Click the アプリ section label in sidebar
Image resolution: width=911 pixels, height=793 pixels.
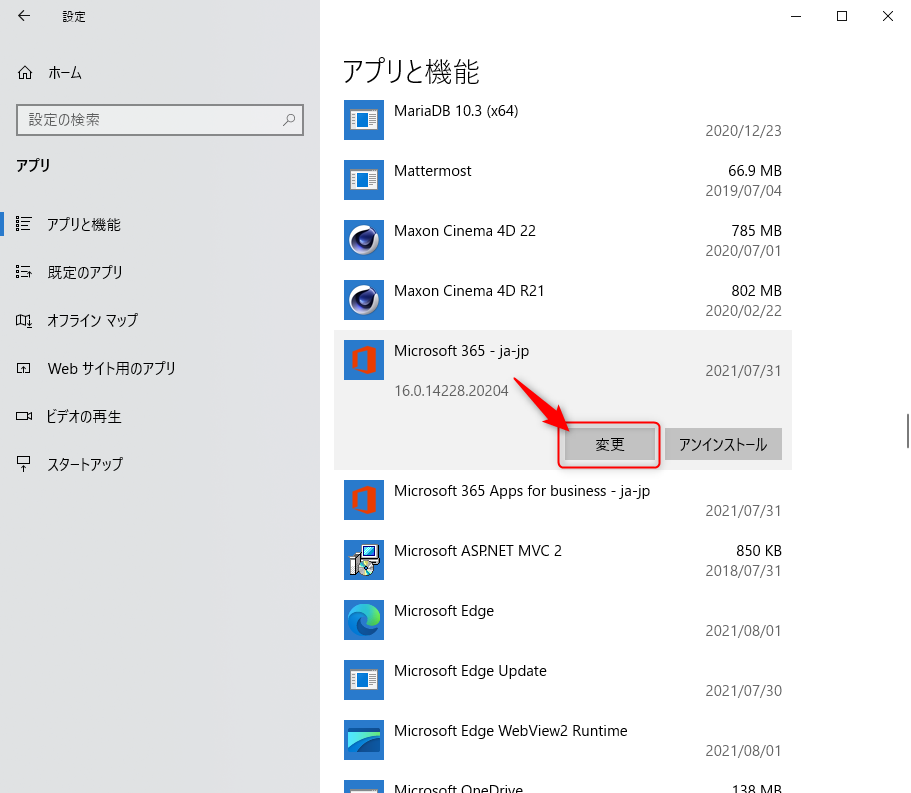(x=33, y=166)
